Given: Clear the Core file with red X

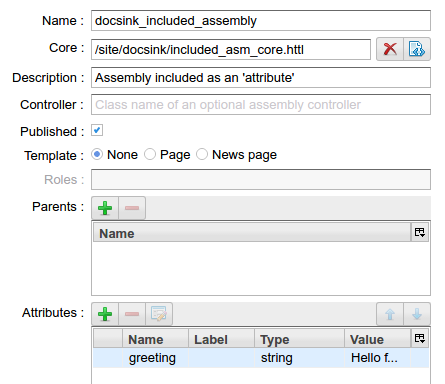Looking at the screenshot, I should pos(390,49).
